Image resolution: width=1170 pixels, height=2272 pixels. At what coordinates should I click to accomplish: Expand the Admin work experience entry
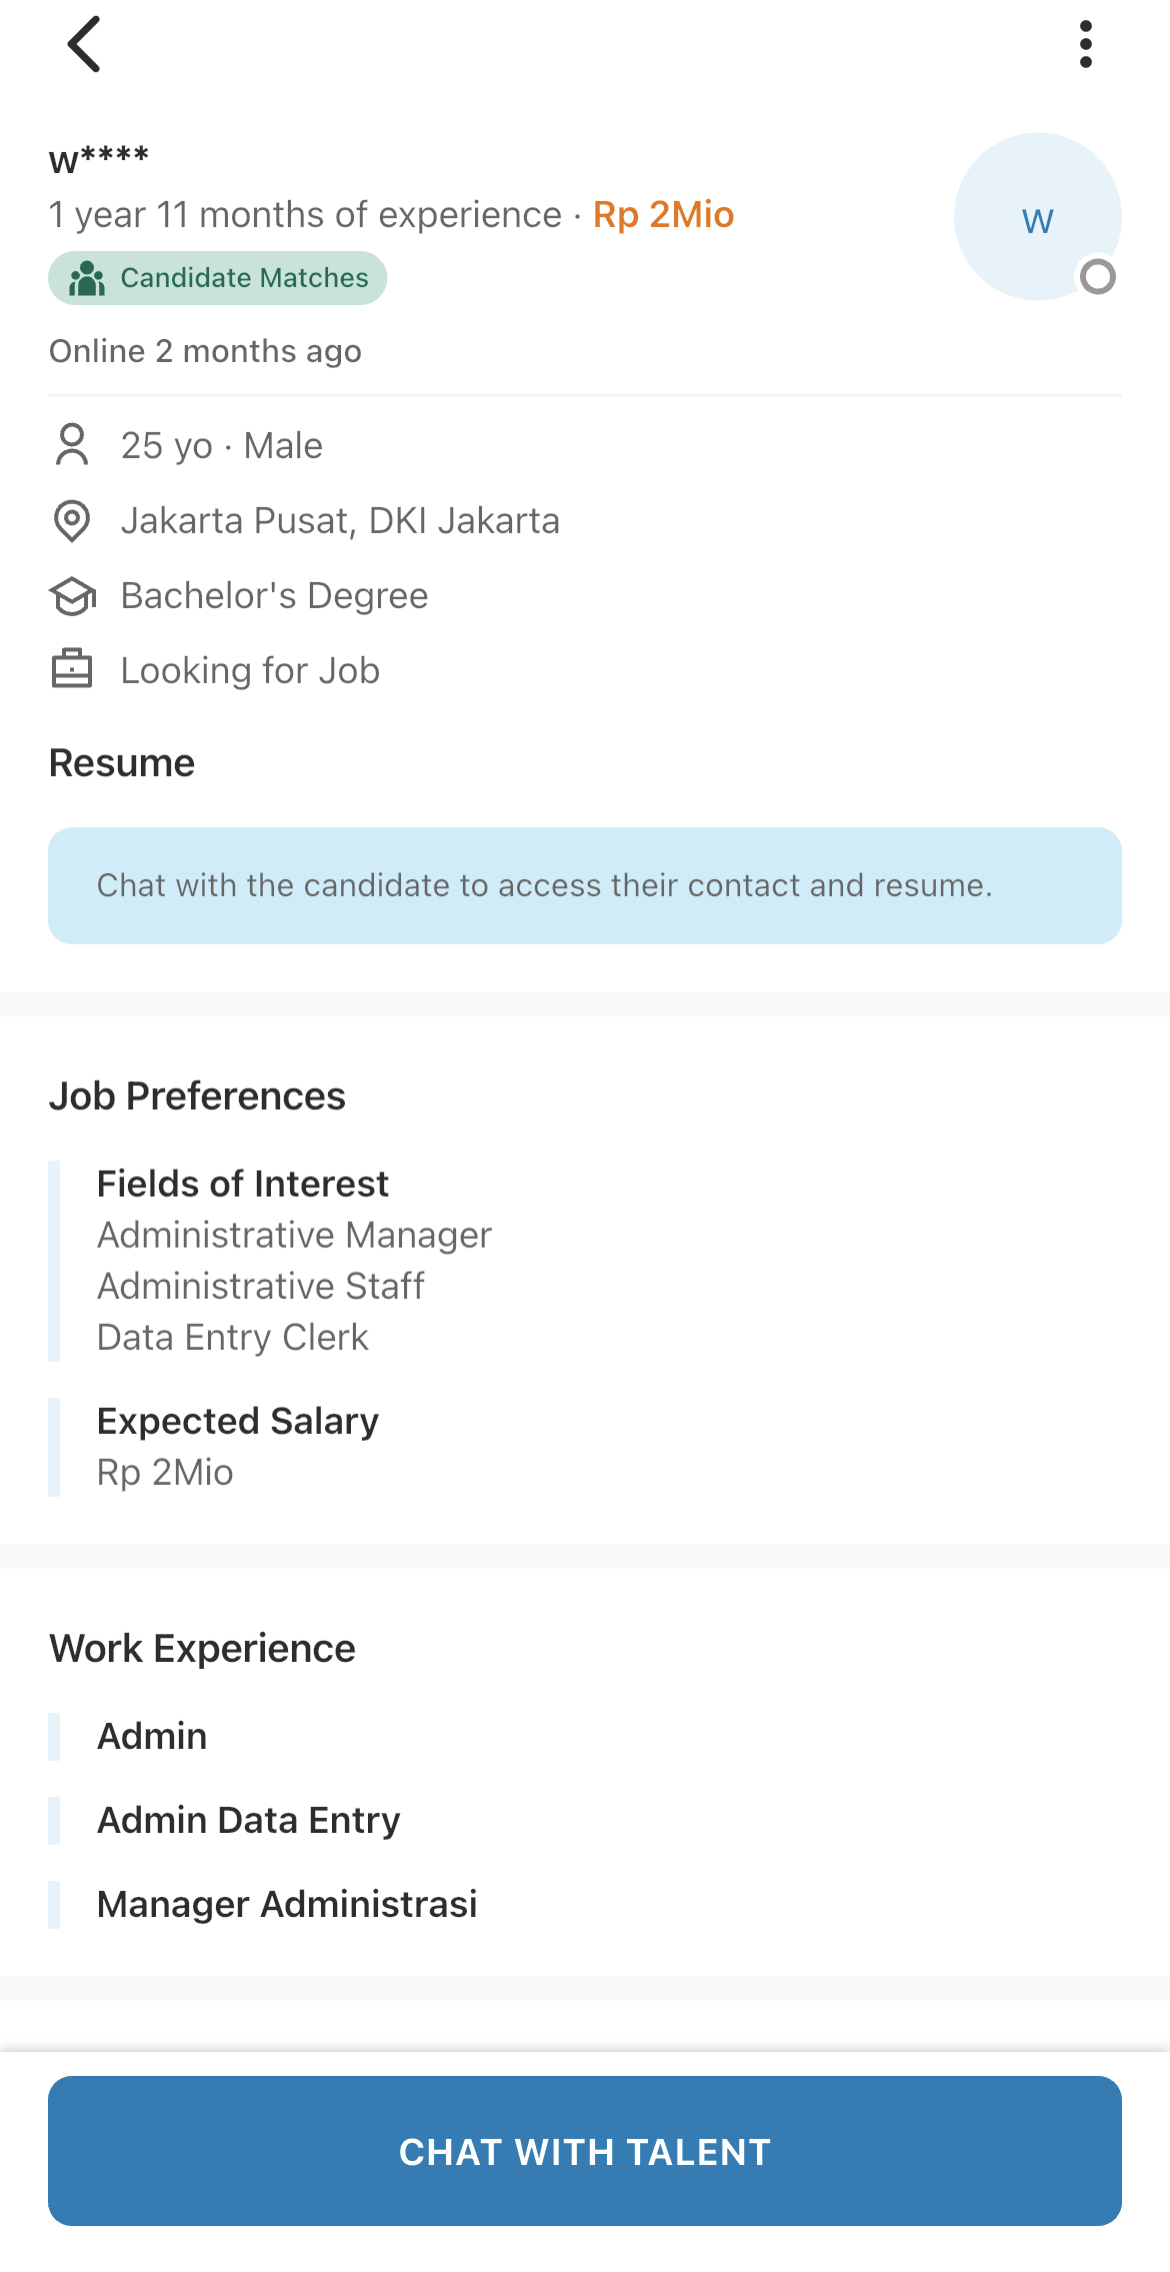151,1737
